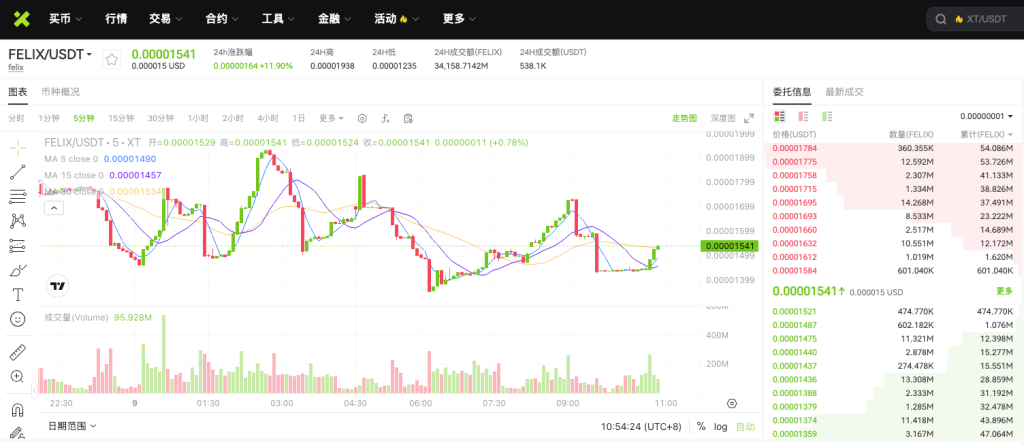
Task: Select the 30分钟 timeframe
Action: [161, 118]
